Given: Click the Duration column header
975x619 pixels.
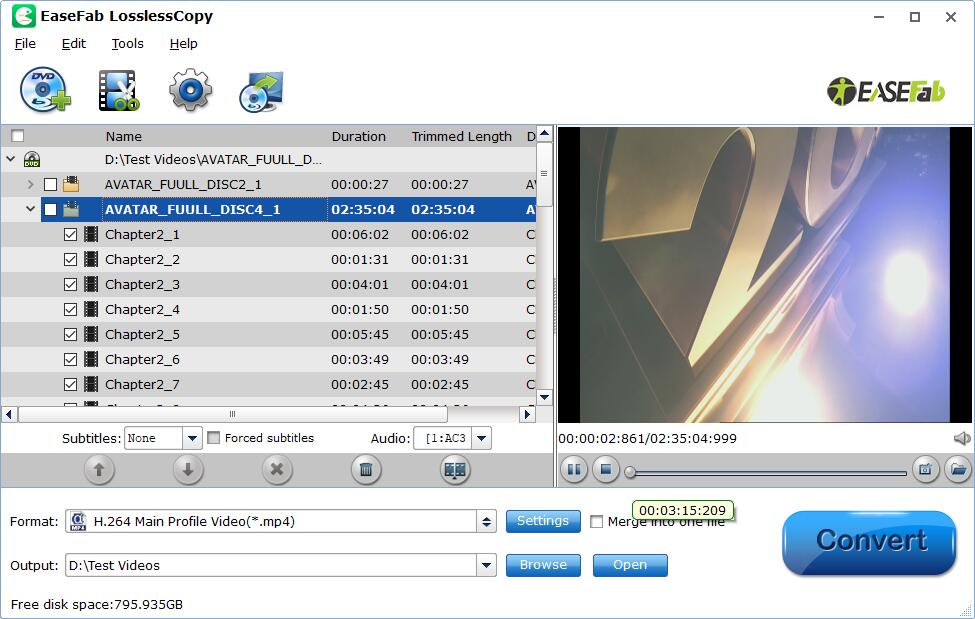Looking at the screenshot, I should pos(358,136).
